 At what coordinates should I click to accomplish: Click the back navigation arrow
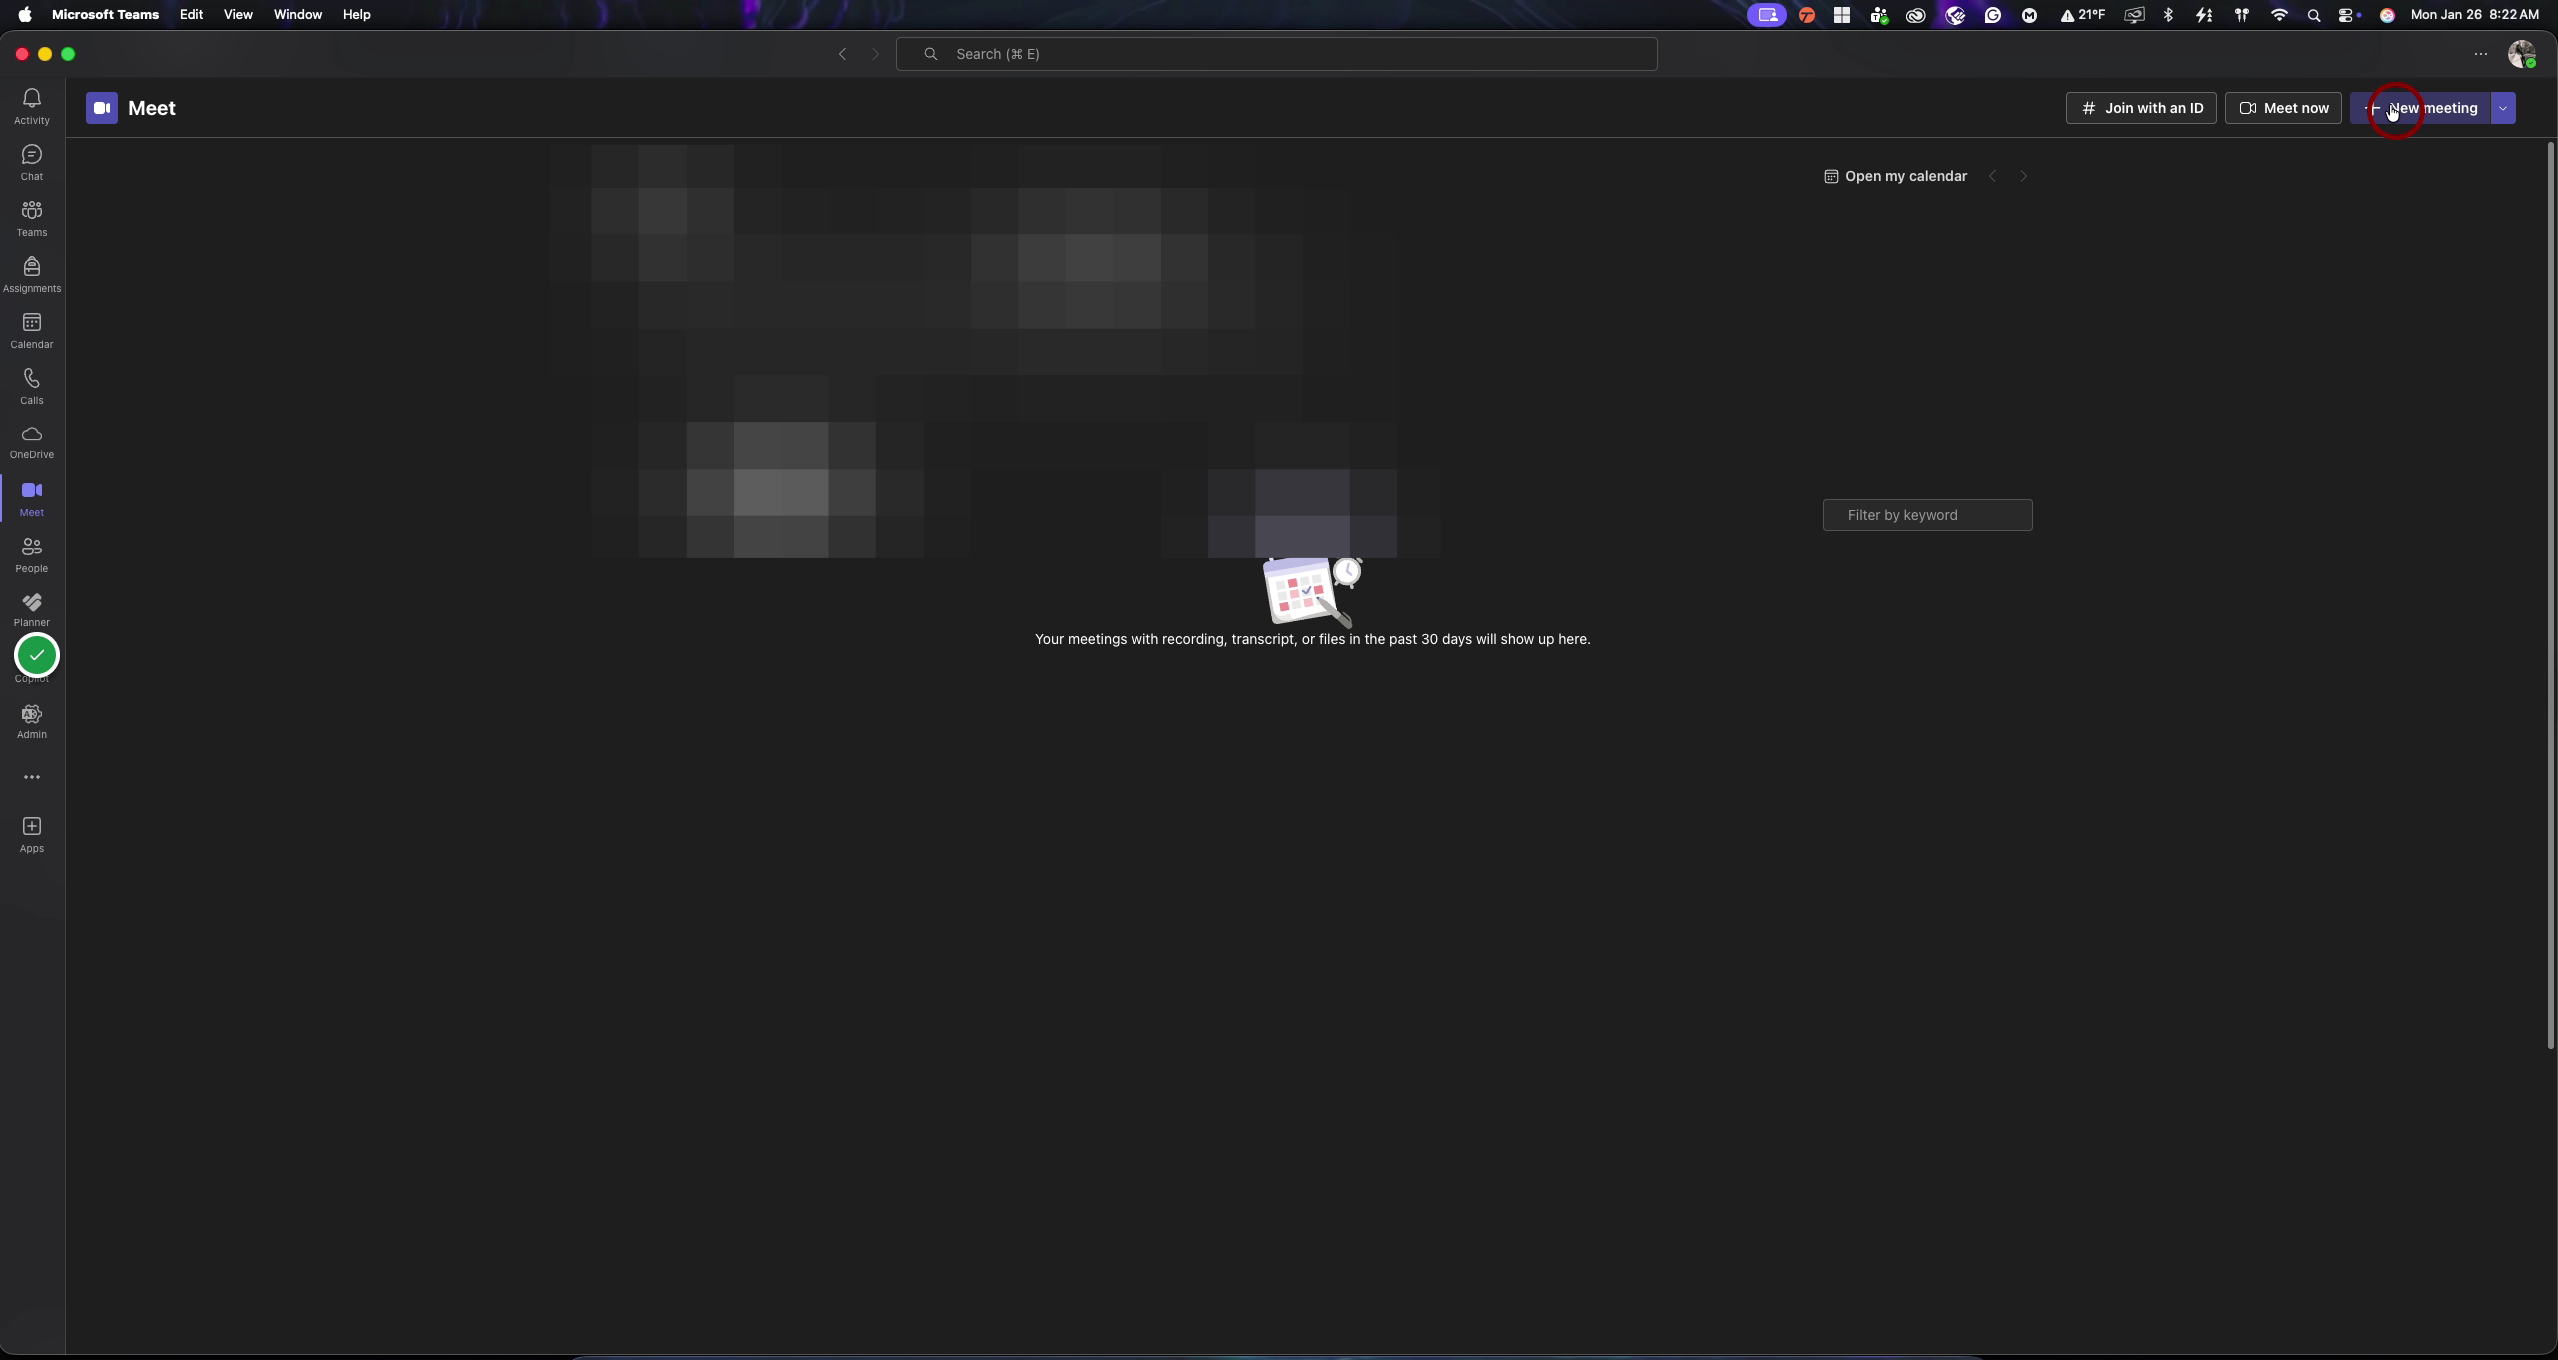[842, 54]
